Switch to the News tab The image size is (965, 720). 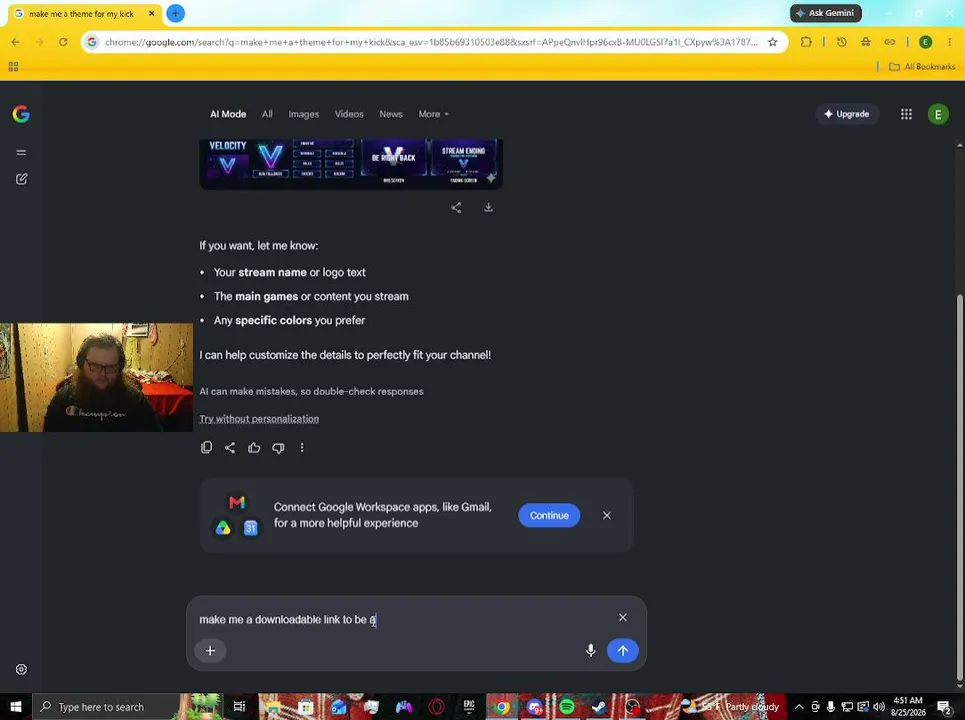click(391, 114)
